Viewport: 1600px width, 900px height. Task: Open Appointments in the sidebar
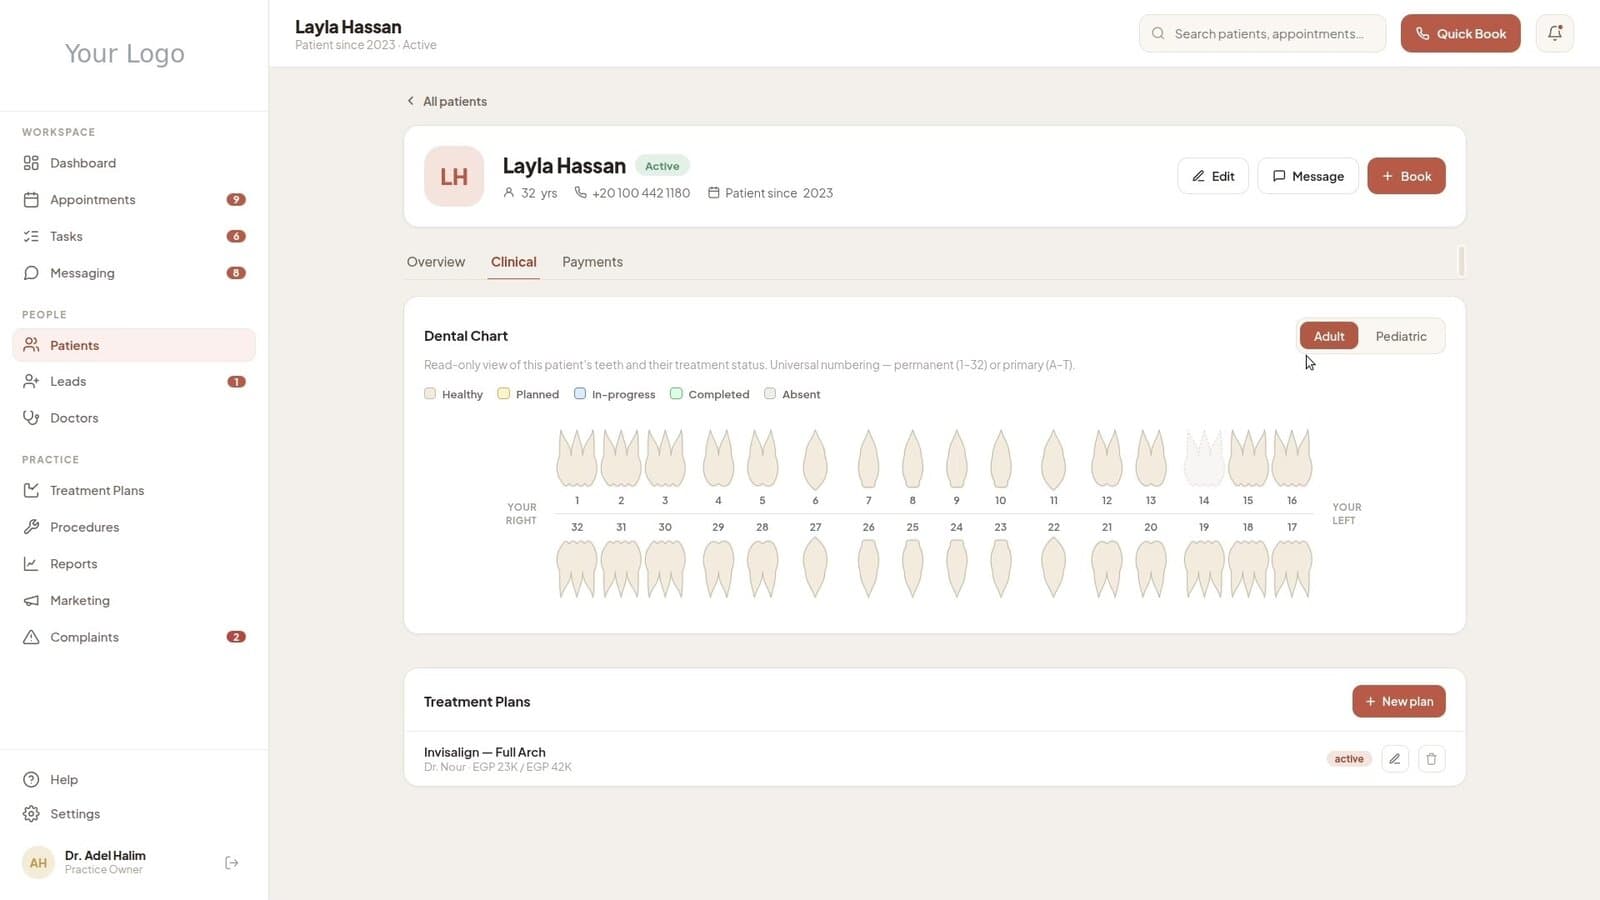(133, 200)
